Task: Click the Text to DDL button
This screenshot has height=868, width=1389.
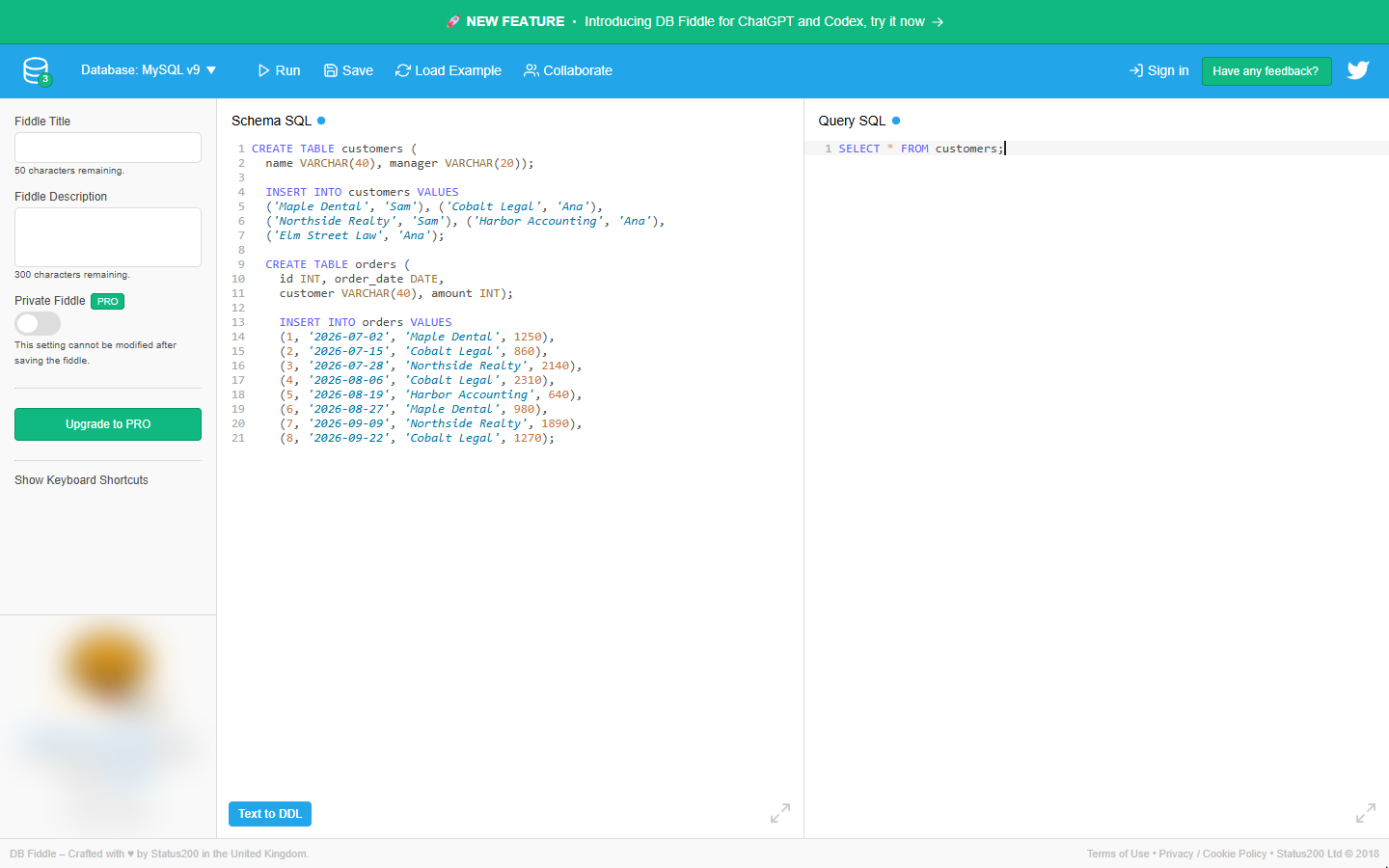Action: click(x=270, y=814)
